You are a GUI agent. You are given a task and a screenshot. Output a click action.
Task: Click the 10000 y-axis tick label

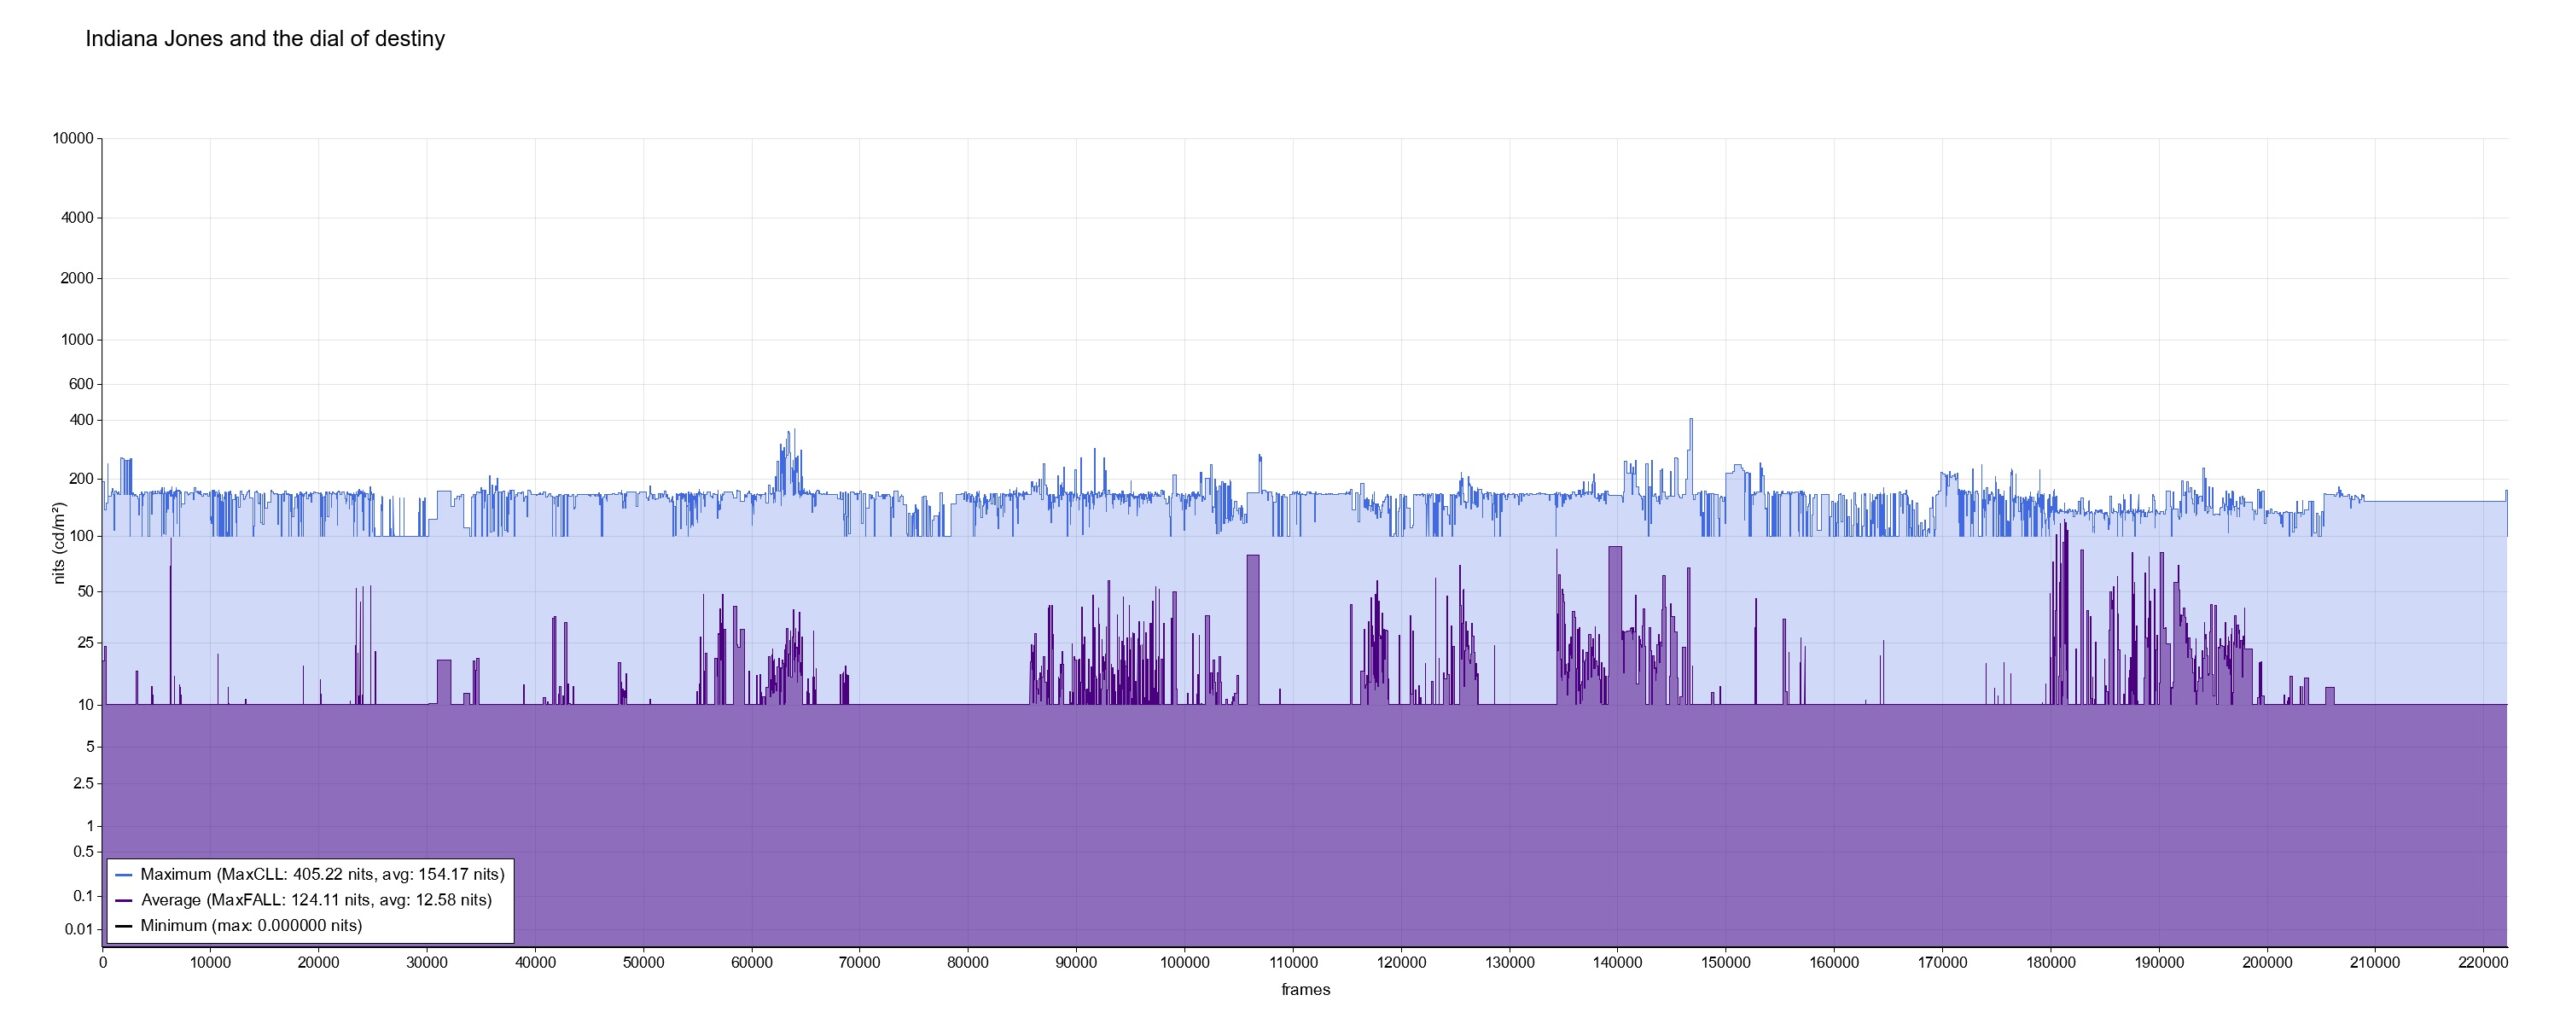[x=73, y=139]
